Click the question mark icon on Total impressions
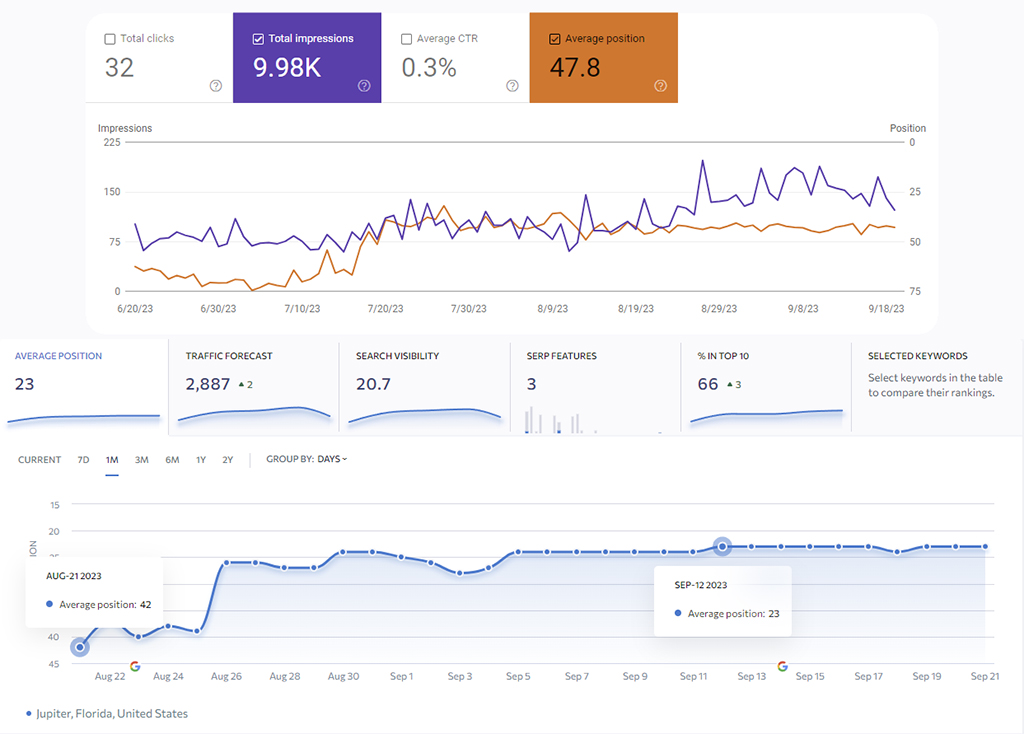Screen dimensions: 1024x734 click(x=364, y=86)
